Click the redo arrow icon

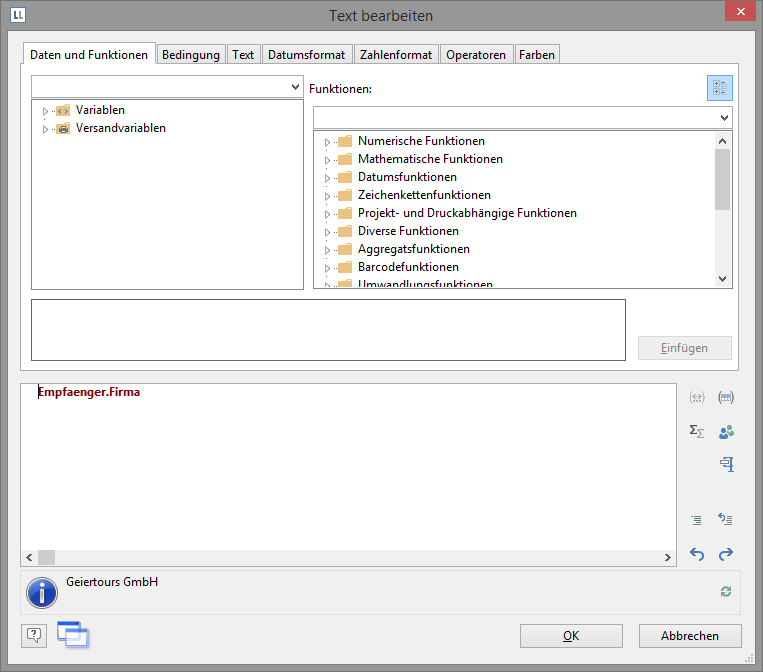pyautogui.click(x=726, y=554)
